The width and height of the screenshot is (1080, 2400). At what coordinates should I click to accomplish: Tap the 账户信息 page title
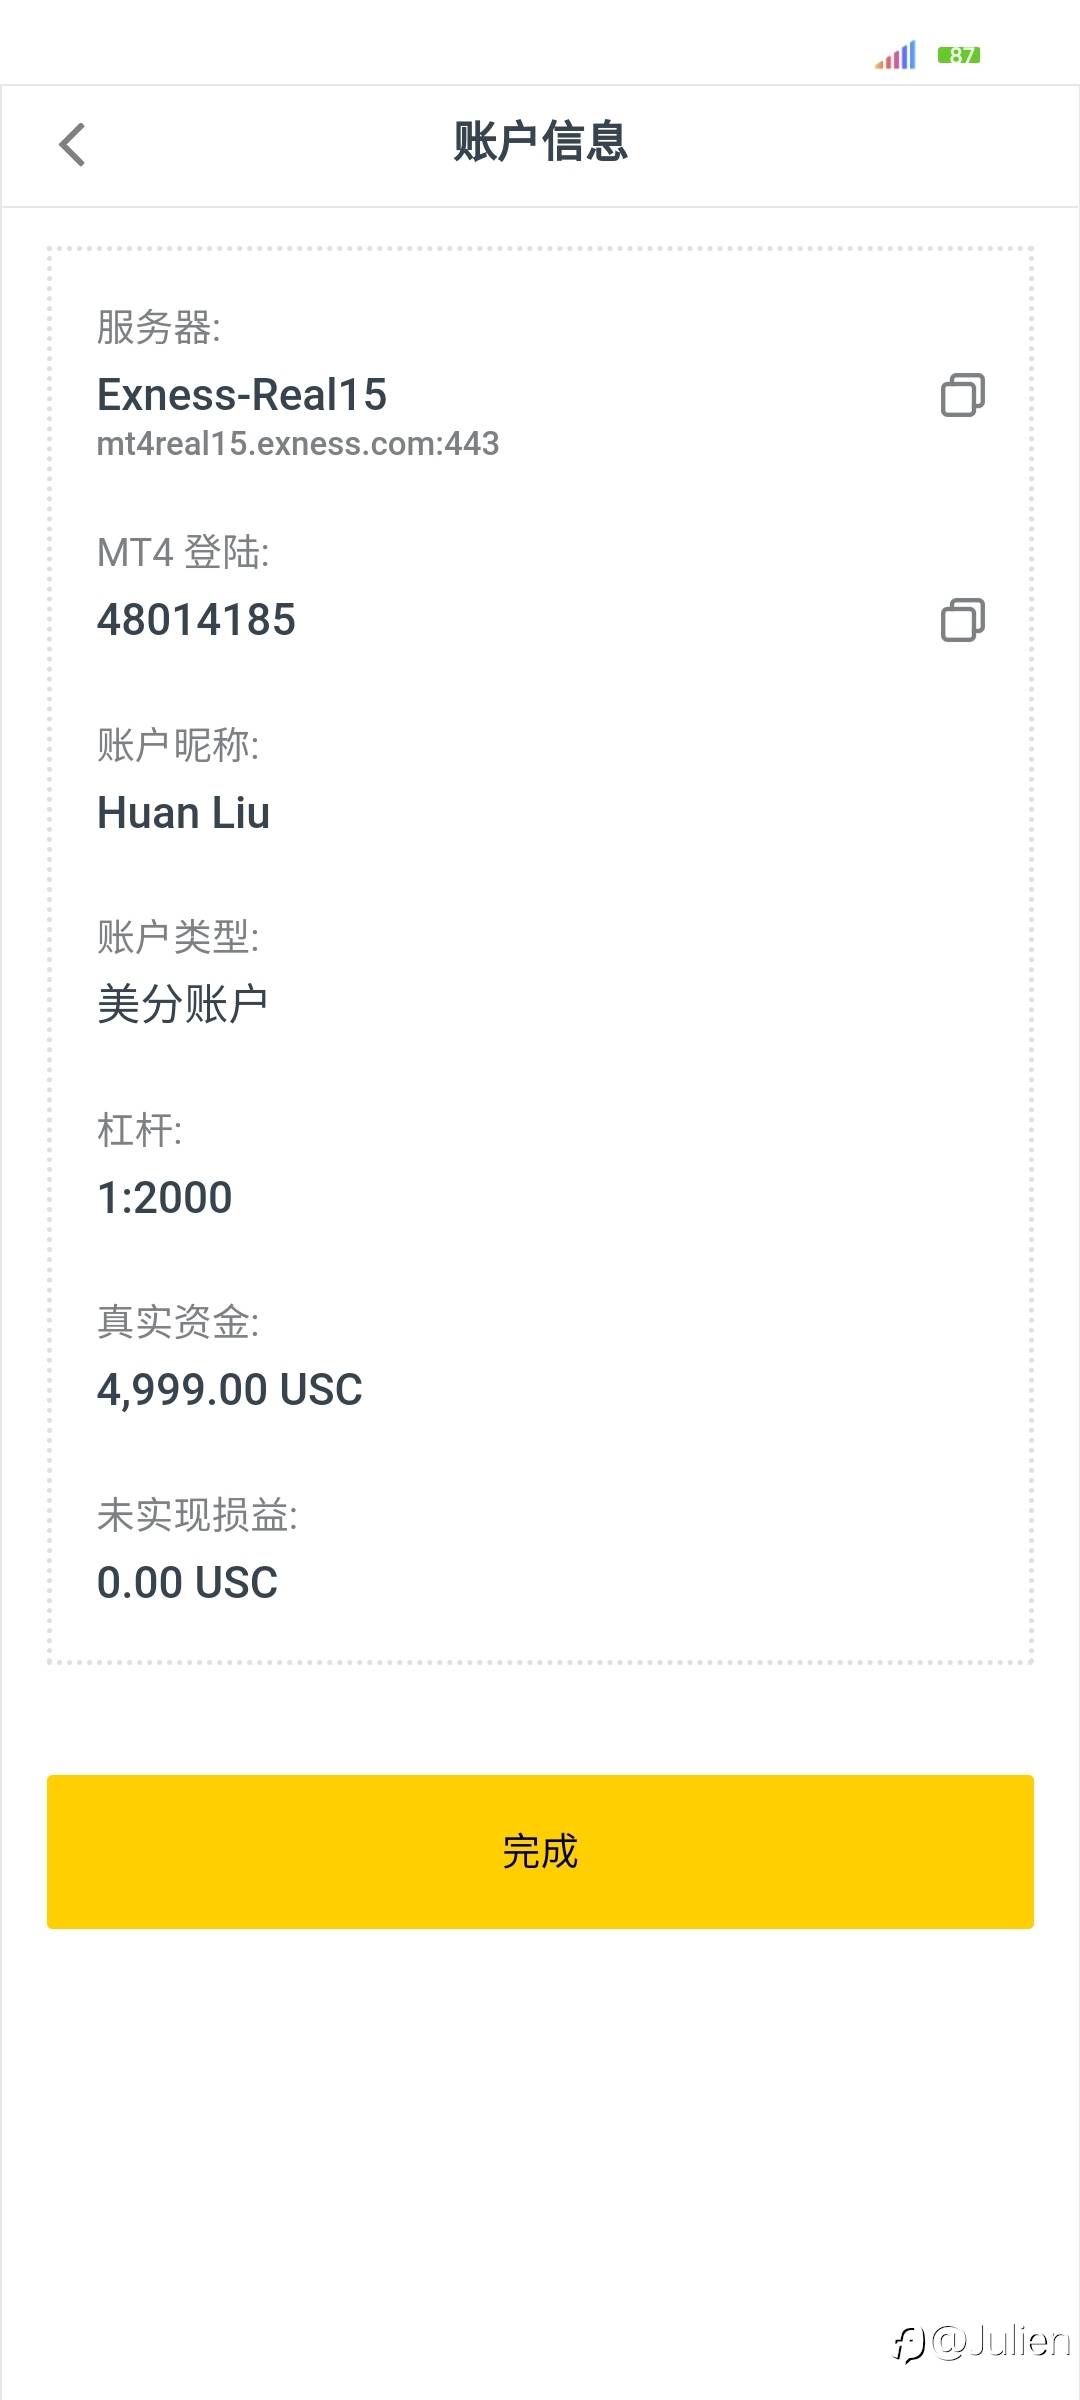tap(540, 142)
